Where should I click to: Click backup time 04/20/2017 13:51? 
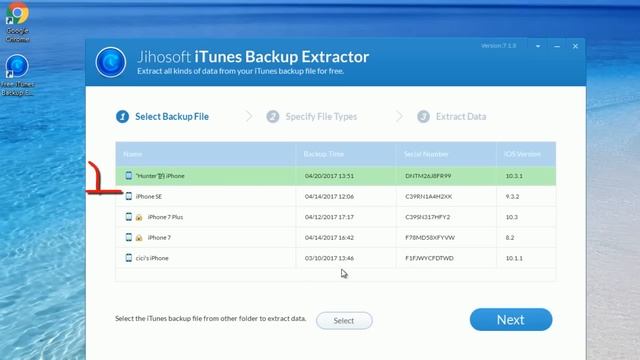click(x=329, y=176)
